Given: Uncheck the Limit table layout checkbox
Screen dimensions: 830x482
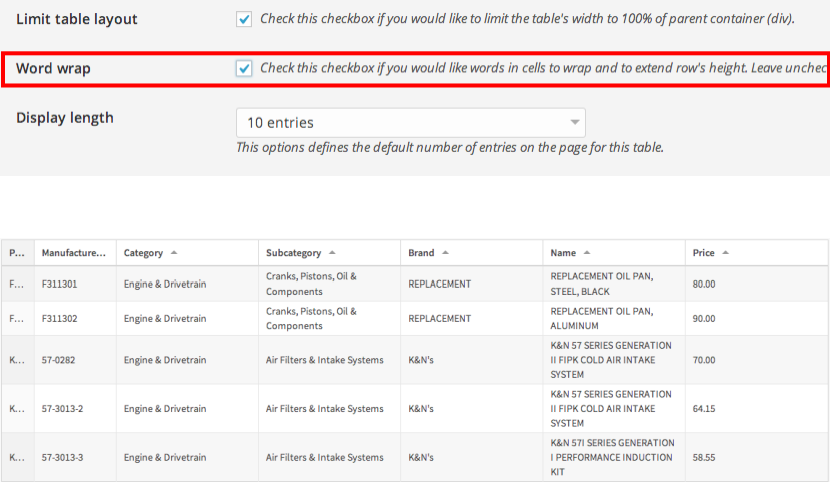Looking at the screenshot, I should pos(244,20).
